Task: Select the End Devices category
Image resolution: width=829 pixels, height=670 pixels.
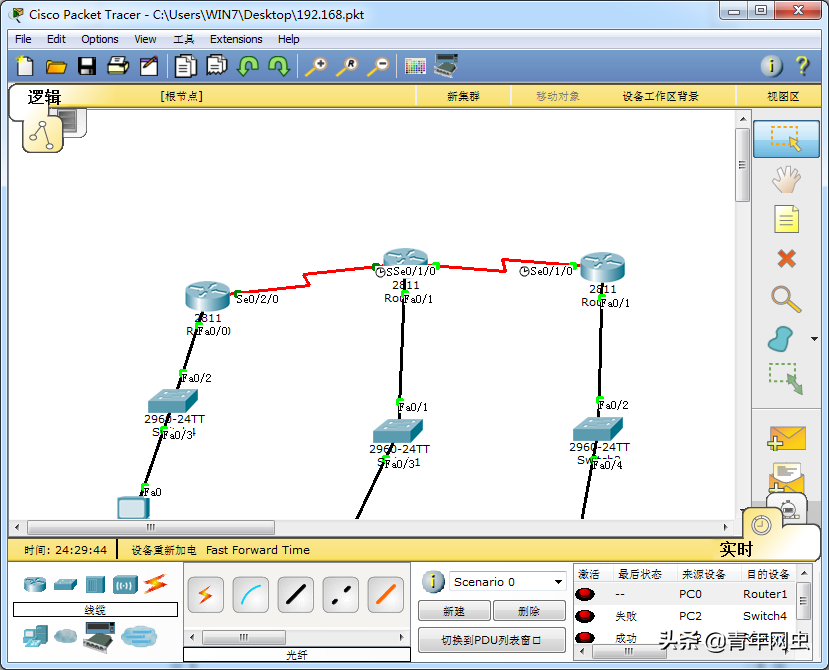Action: click(35, 636)
